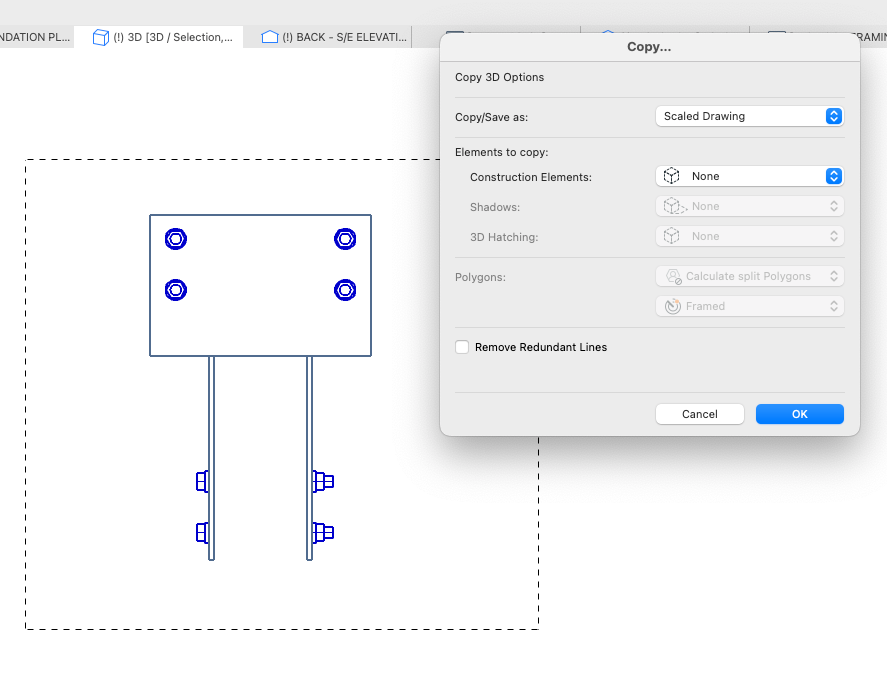
Task: Click the 3D cube icon on the 3D tab
Action: click(x=101, y=37)
